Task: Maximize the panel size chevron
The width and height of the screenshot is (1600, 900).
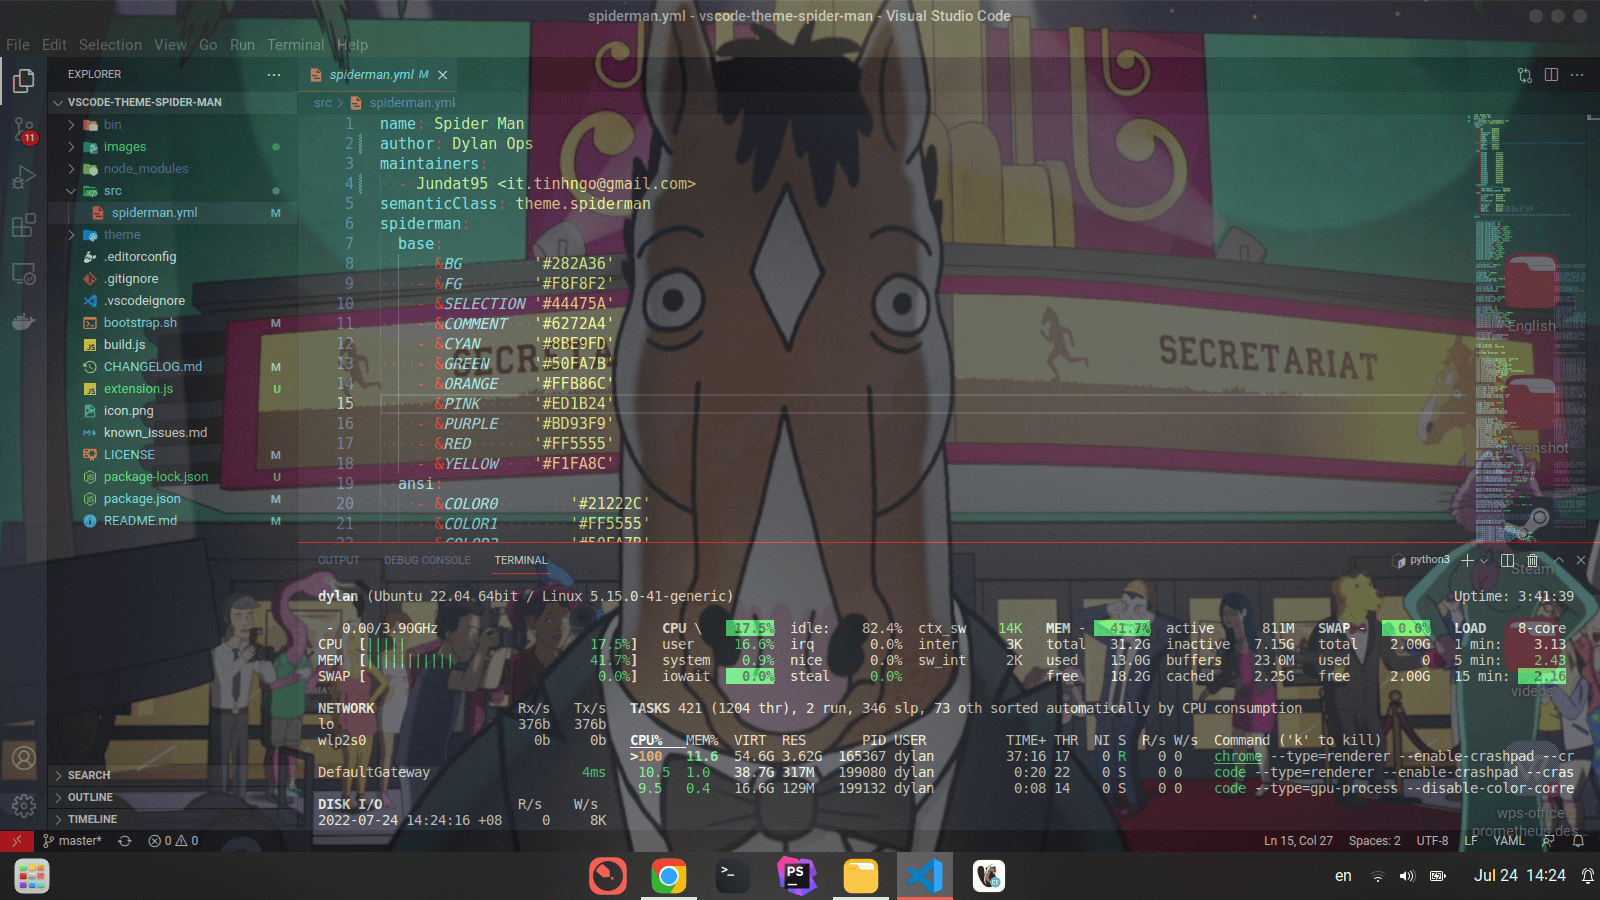Action: pos(1557,561)
